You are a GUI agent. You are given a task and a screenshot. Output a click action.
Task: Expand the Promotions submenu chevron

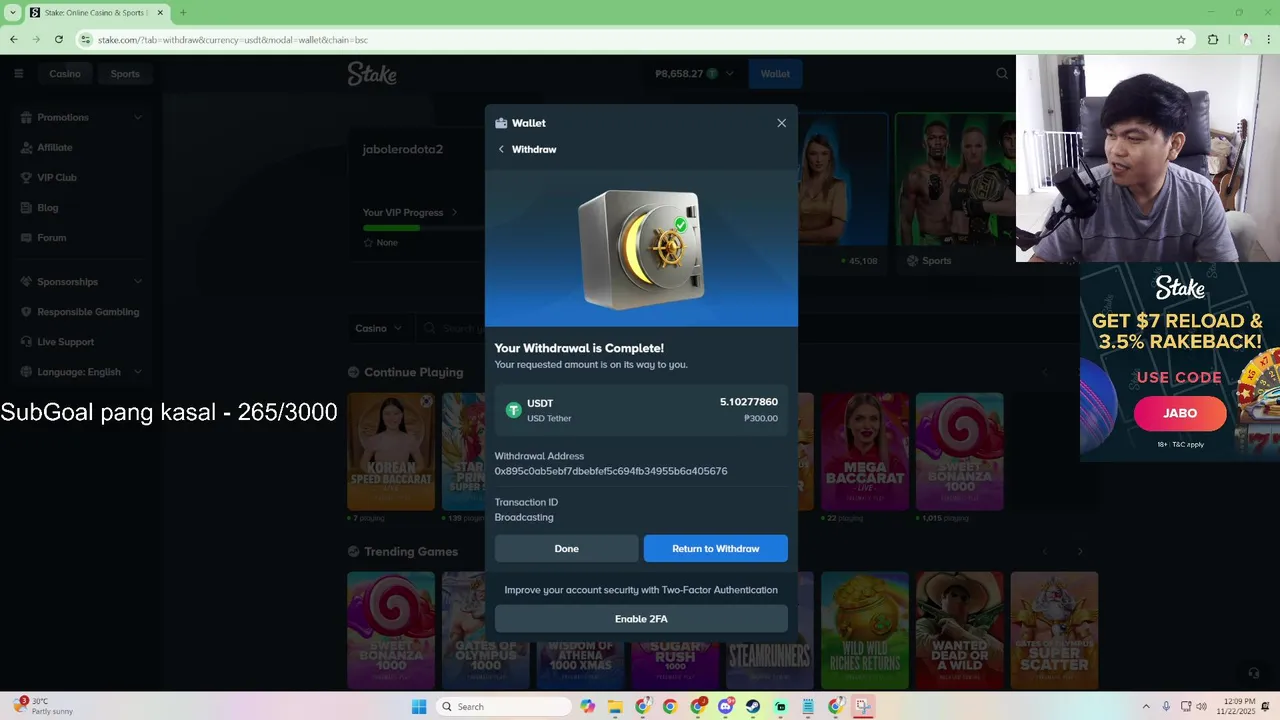[137, 117]
